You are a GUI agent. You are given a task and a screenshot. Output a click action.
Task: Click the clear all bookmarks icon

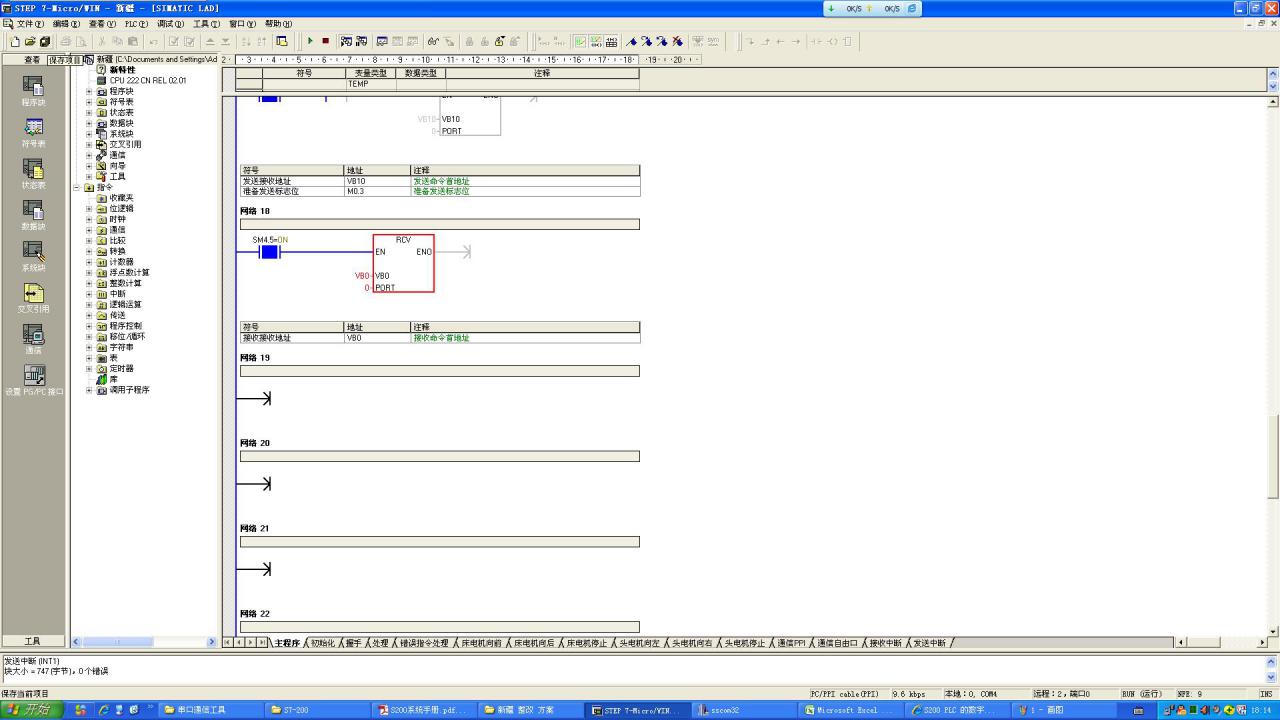click(x=677, y=41)
